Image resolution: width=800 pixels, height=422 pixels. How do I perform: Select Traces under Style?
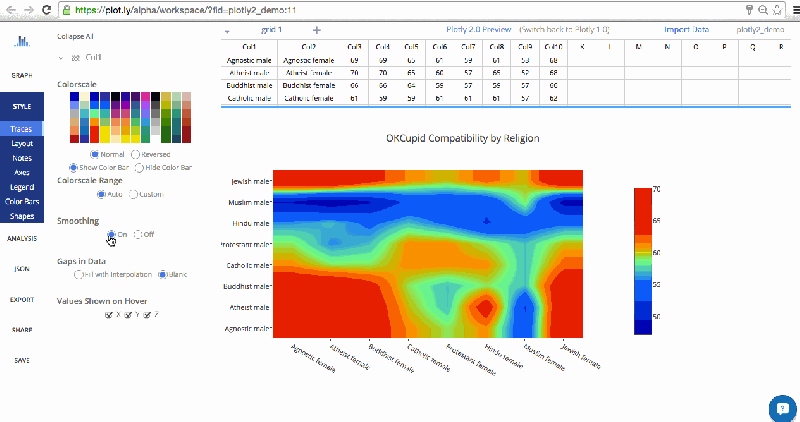point(21,129)
